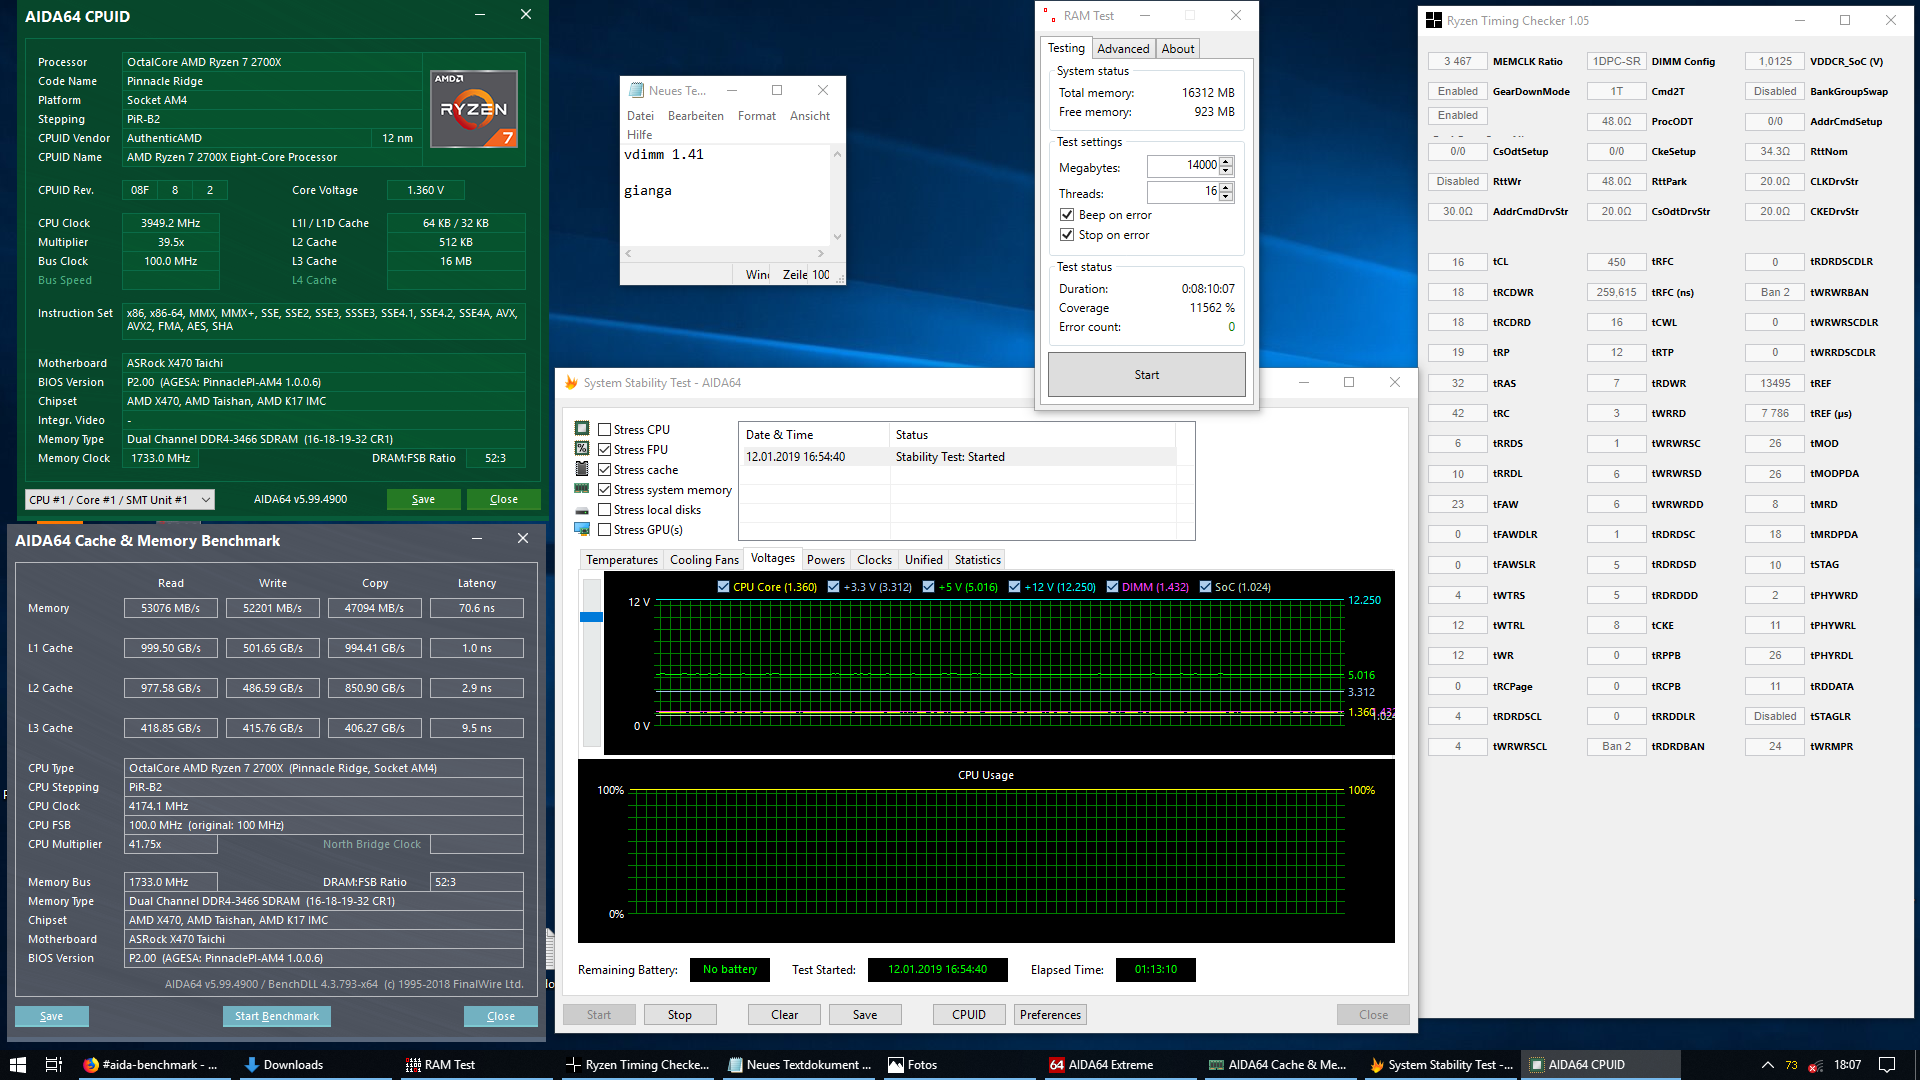This screenshot has height=1080, width=1920.
Task: Uncheck Beep on error option
Action: (1067, 215)
